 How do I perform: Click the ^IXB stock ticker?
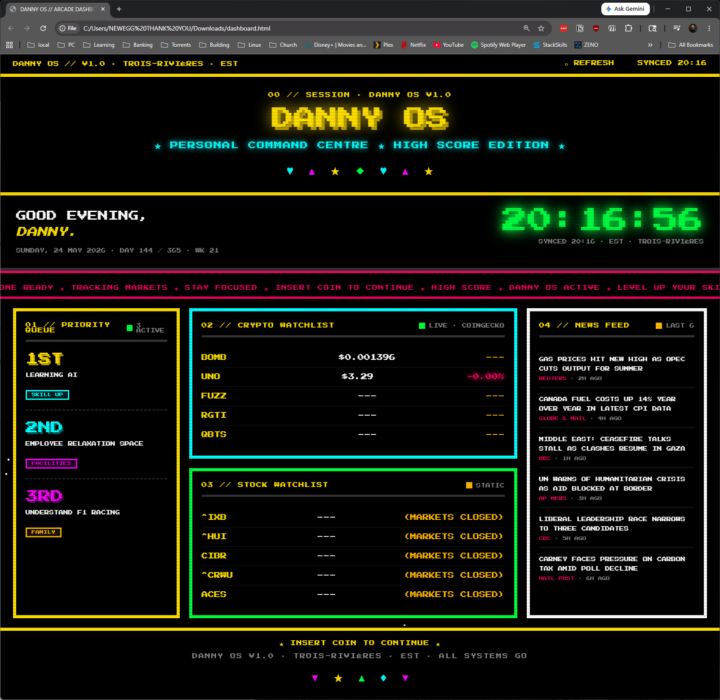coord(214,517)
